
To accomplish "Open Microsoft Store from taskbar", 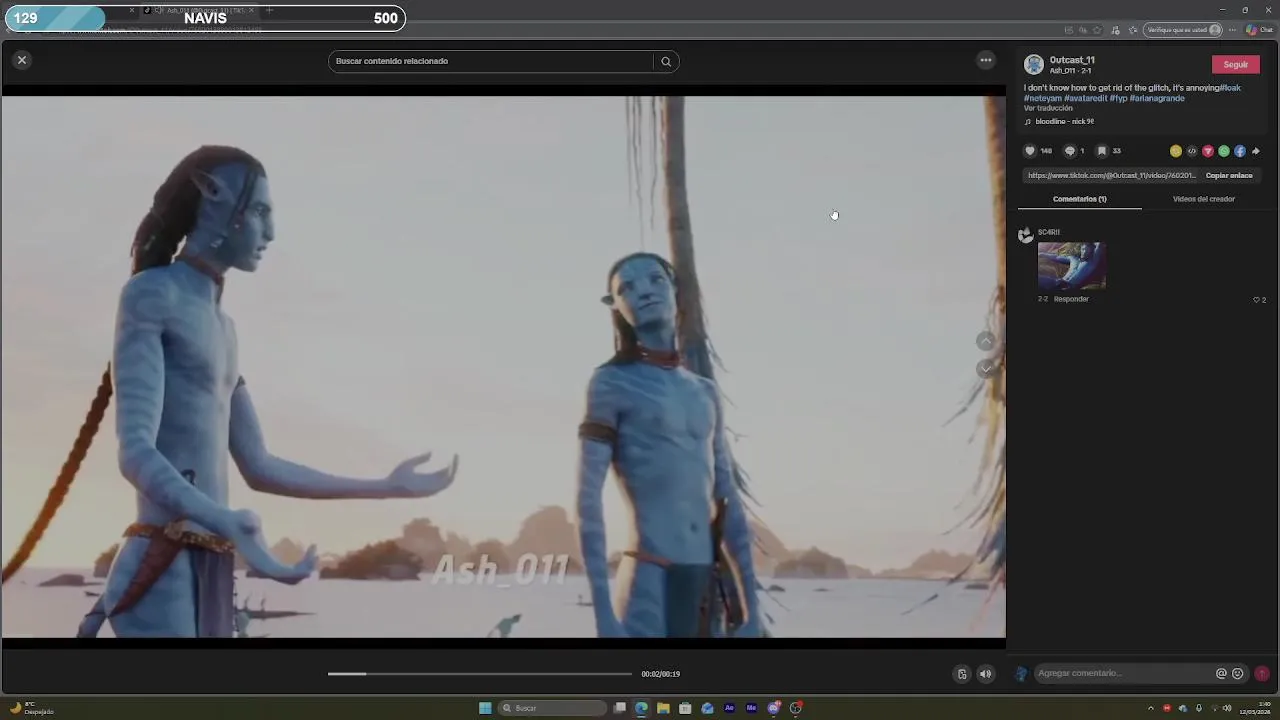I will (685, 708).
